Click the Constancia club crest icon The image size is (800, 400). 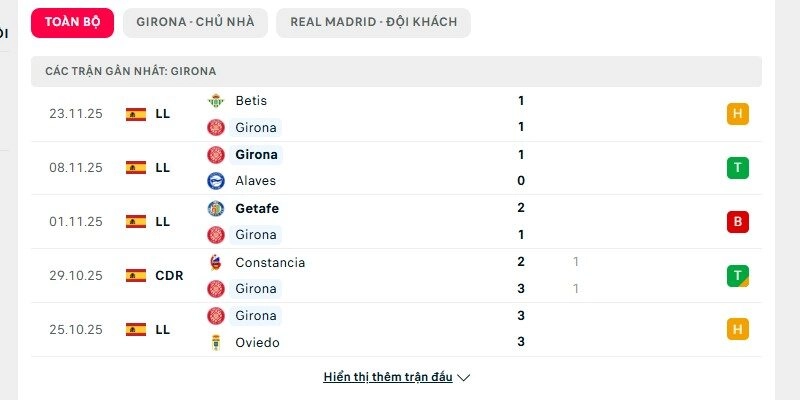(x=215, y=263)
